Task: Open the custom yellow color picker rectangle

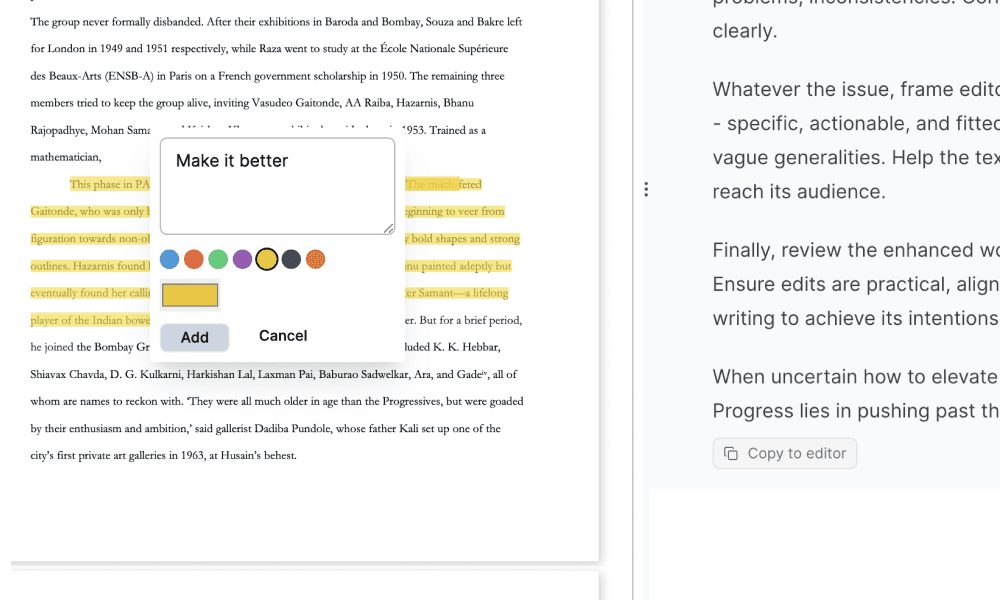Action: [190, 295]
